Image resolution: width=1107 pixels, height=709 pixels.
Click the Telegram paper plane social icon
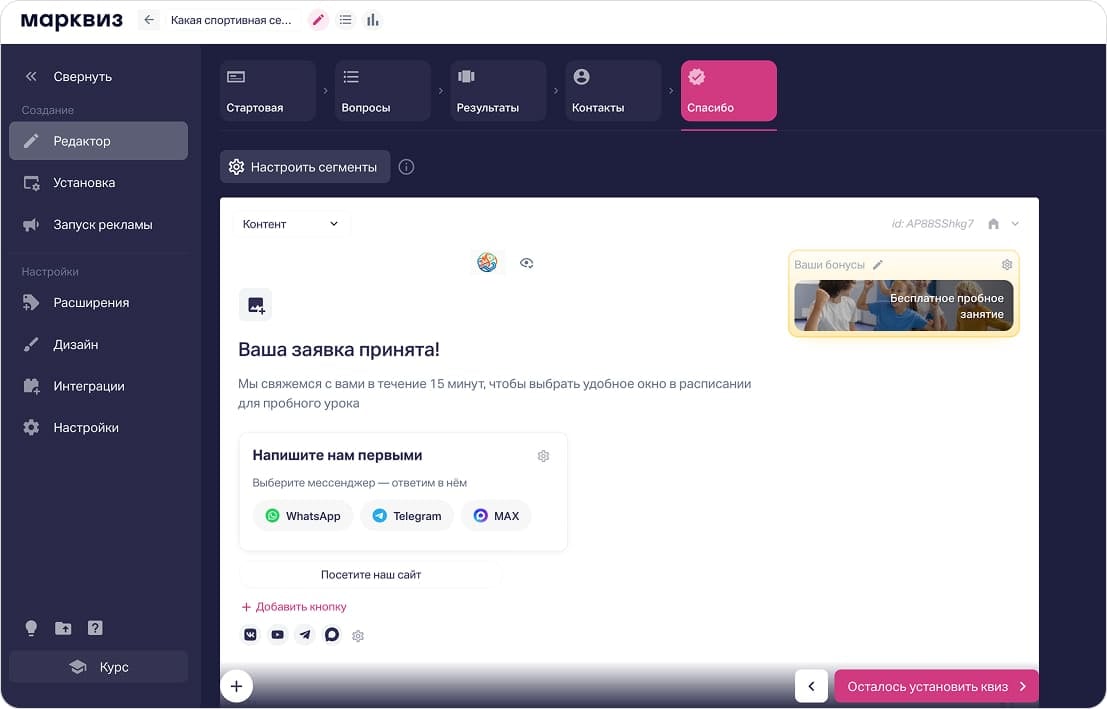[304, 635]
